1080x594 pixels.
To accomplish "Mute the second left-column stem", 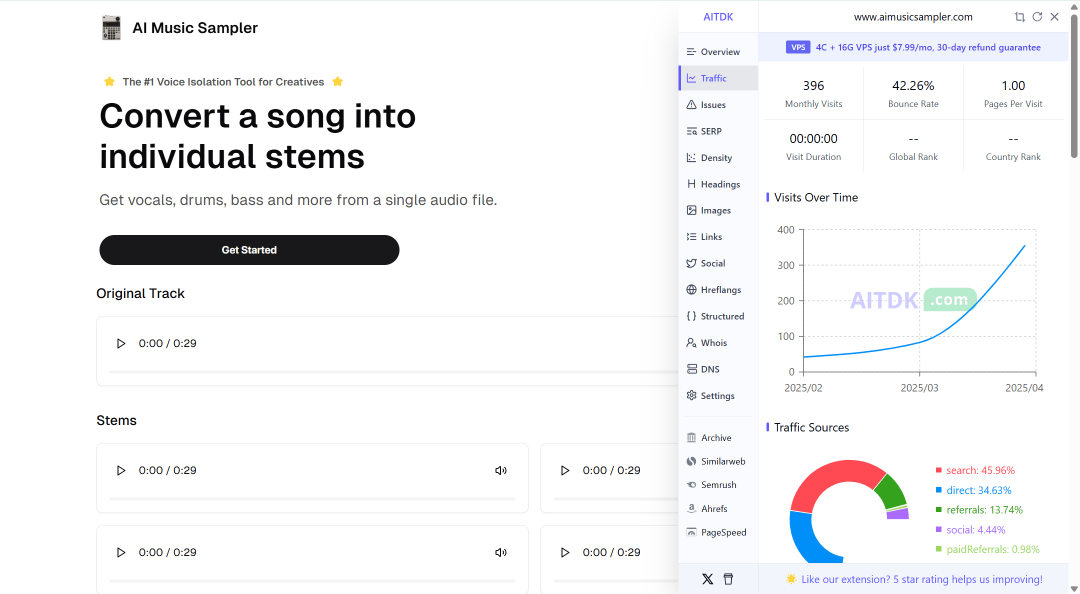I will pos(501,552).
